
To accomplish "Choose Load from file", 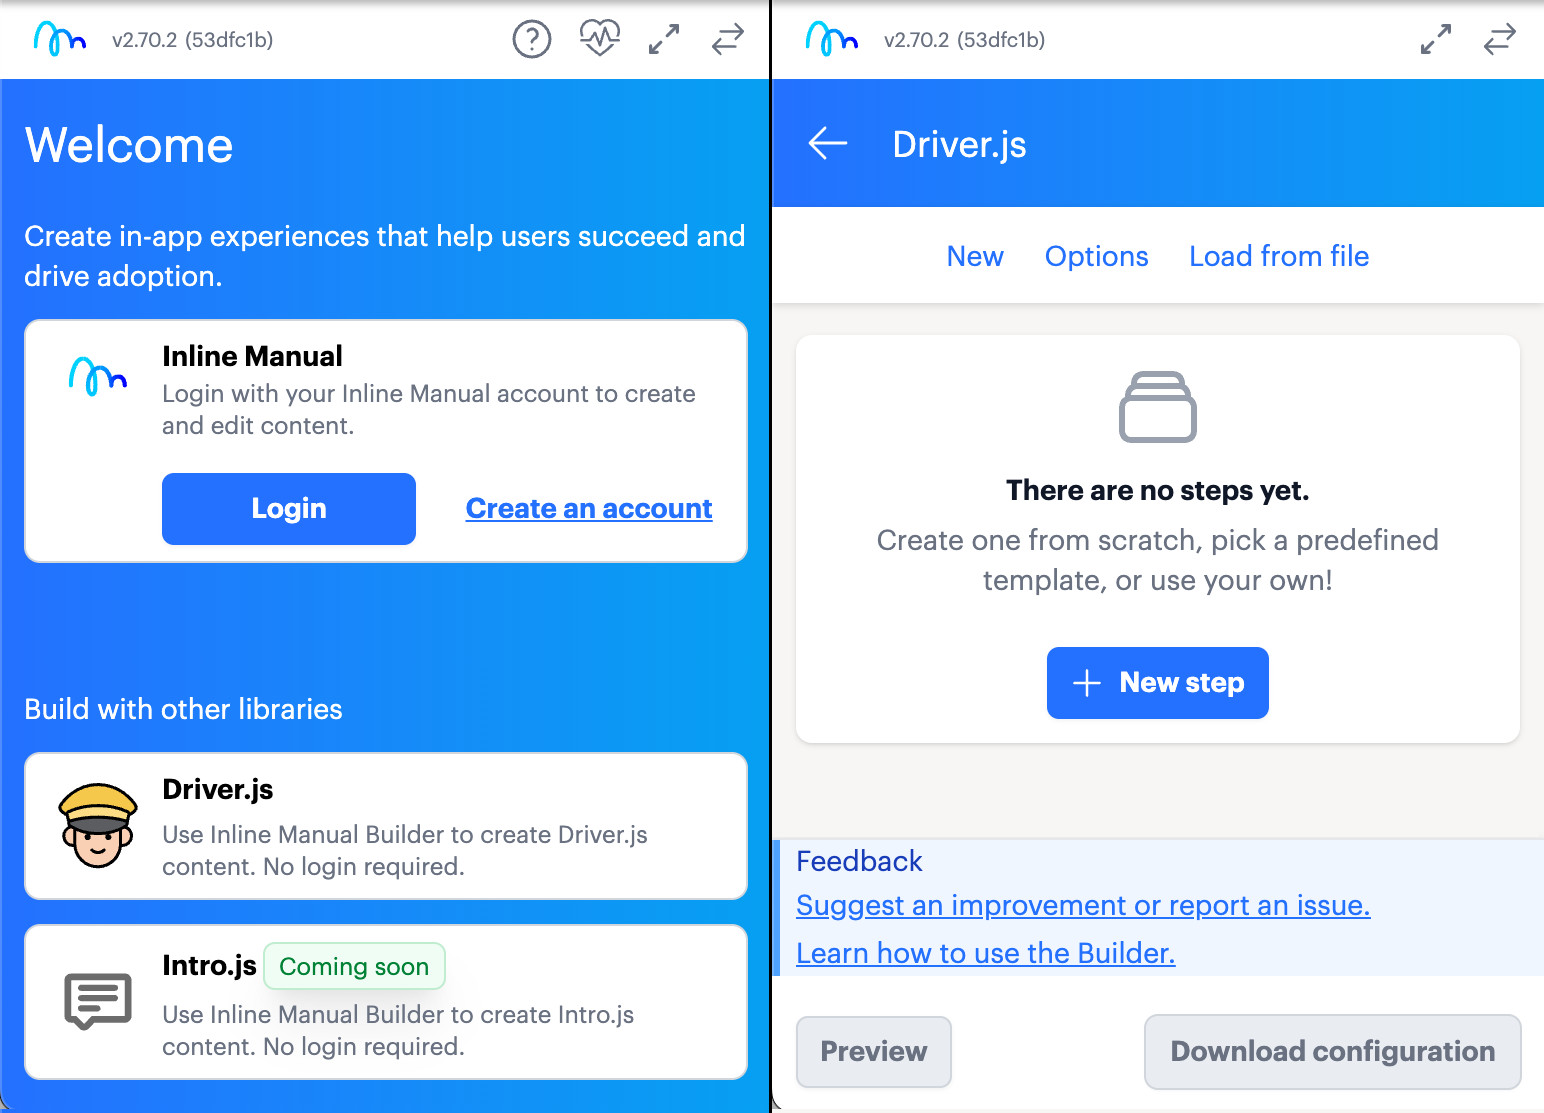I will tap(1278, 256).
